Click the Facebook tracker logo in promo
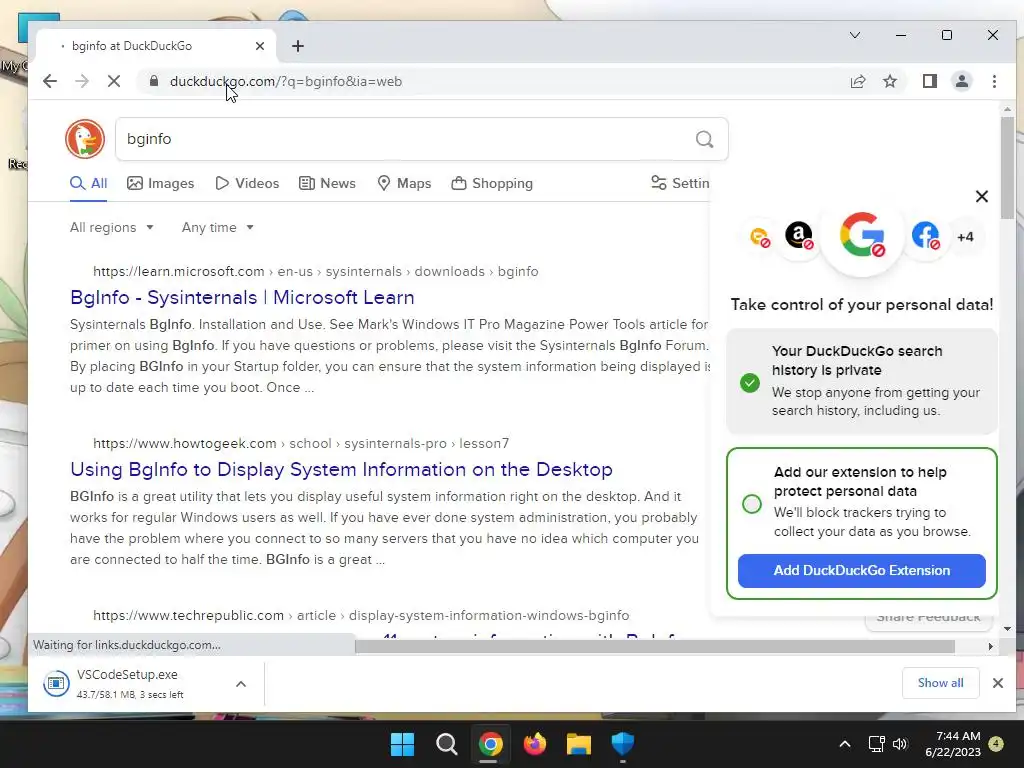Image resolution: width=1024 pixels, height=768 pixels. click(x=925, y=235)
